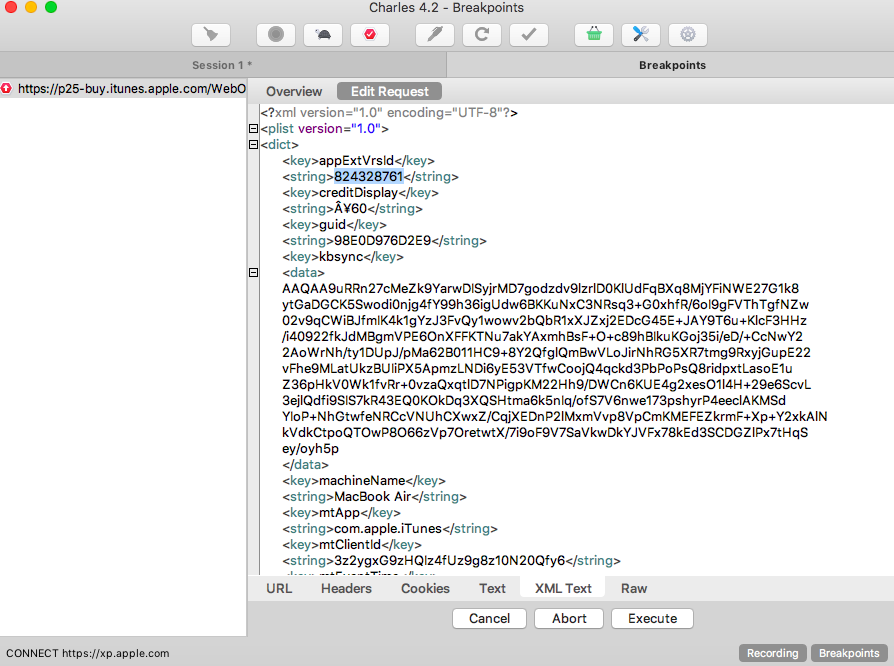This screenshot has height=666, width=894.
Task: Collapse the data XML node
Action: coord(254,273)
